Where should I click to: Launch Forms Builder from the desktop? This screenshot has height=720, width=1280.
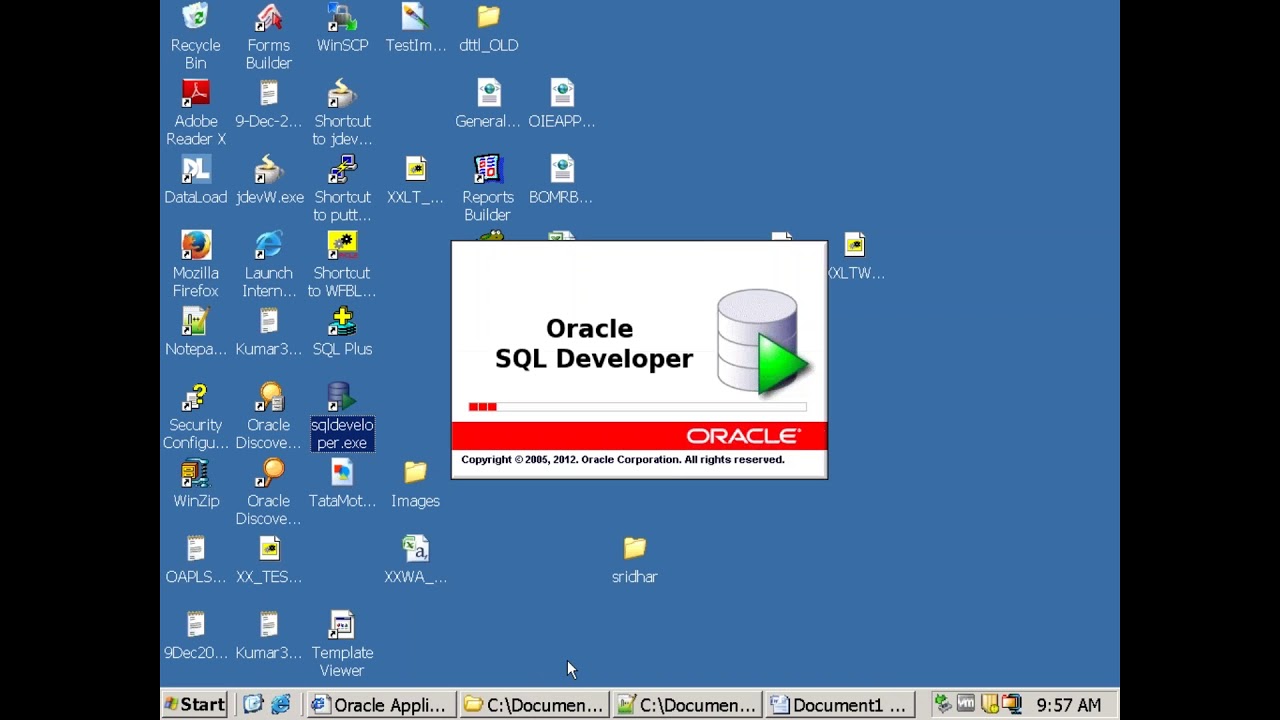click(x=268, y=36)
